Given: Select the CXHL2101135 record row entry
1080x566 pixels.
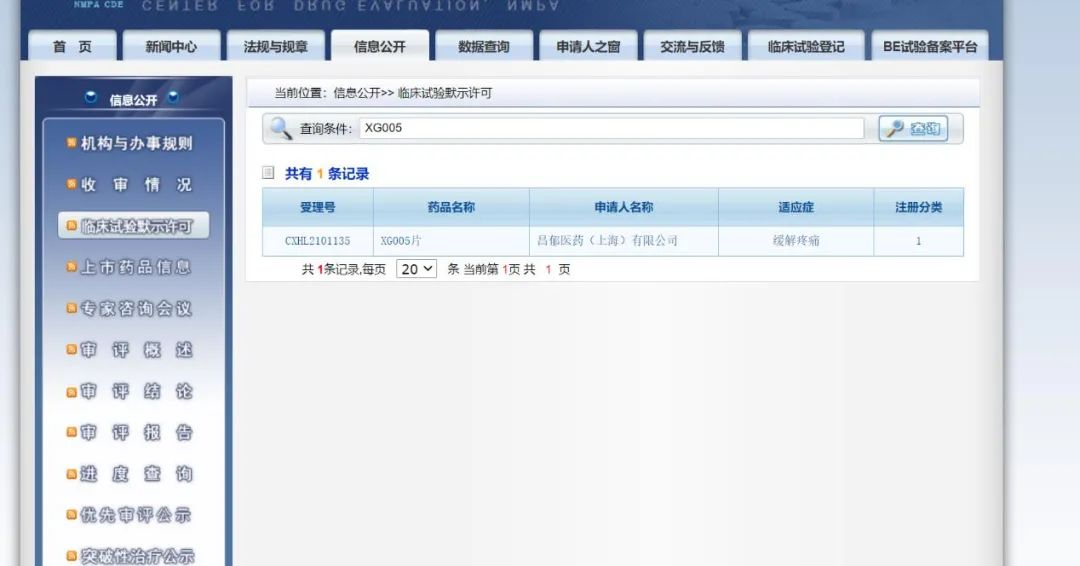Looking at the screenshot, I should pyautogui.click(x=317, y=241).
